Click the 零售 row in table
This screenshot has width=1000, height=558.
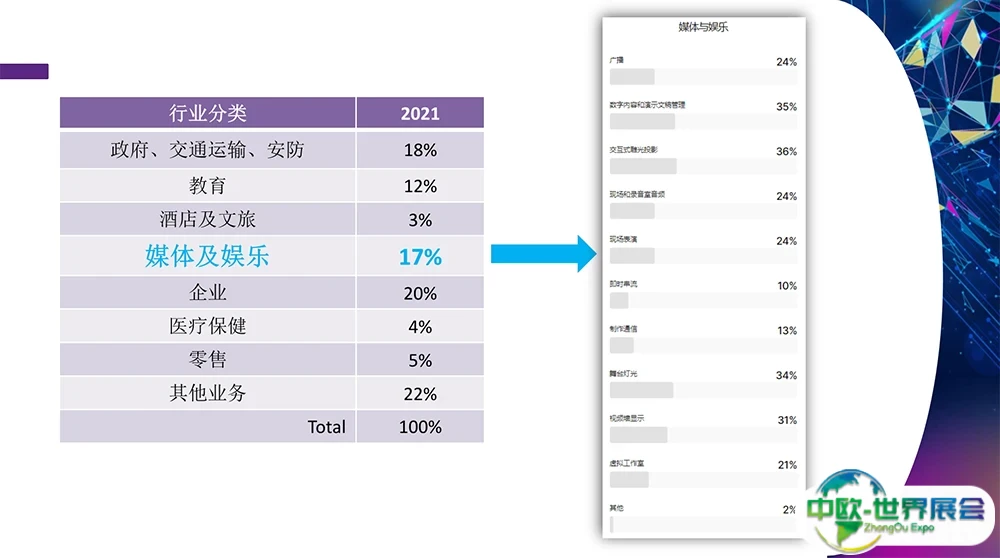(x=207, y=360)
